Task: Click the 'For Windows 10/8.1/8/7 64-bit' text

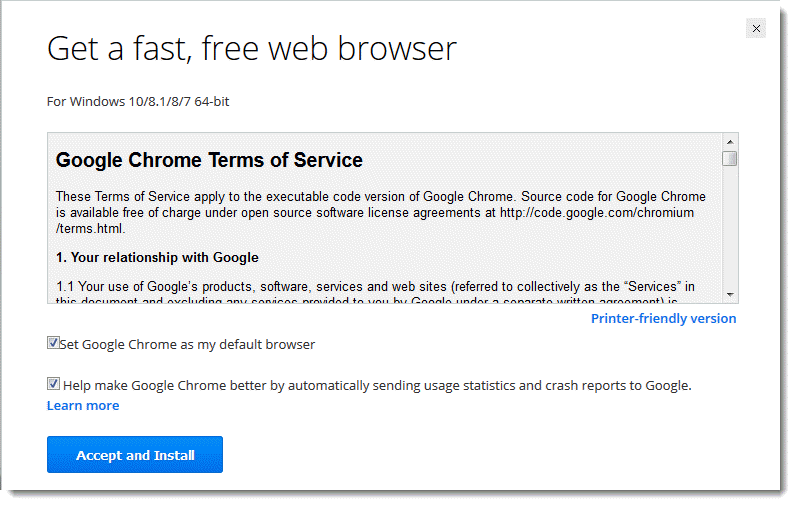Action: (x=138, y=101)
